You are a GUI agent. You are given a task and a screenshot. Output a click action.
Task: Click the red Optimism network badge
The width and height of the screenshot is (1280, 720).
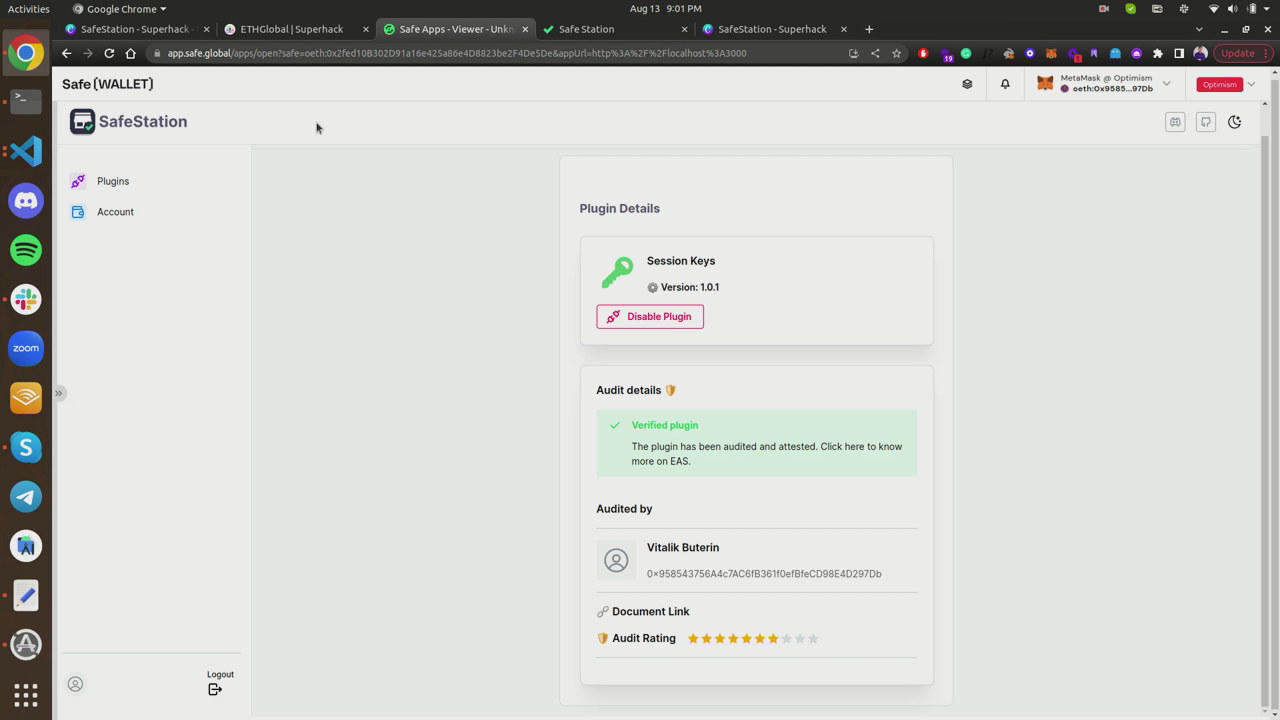point(1219,84)
